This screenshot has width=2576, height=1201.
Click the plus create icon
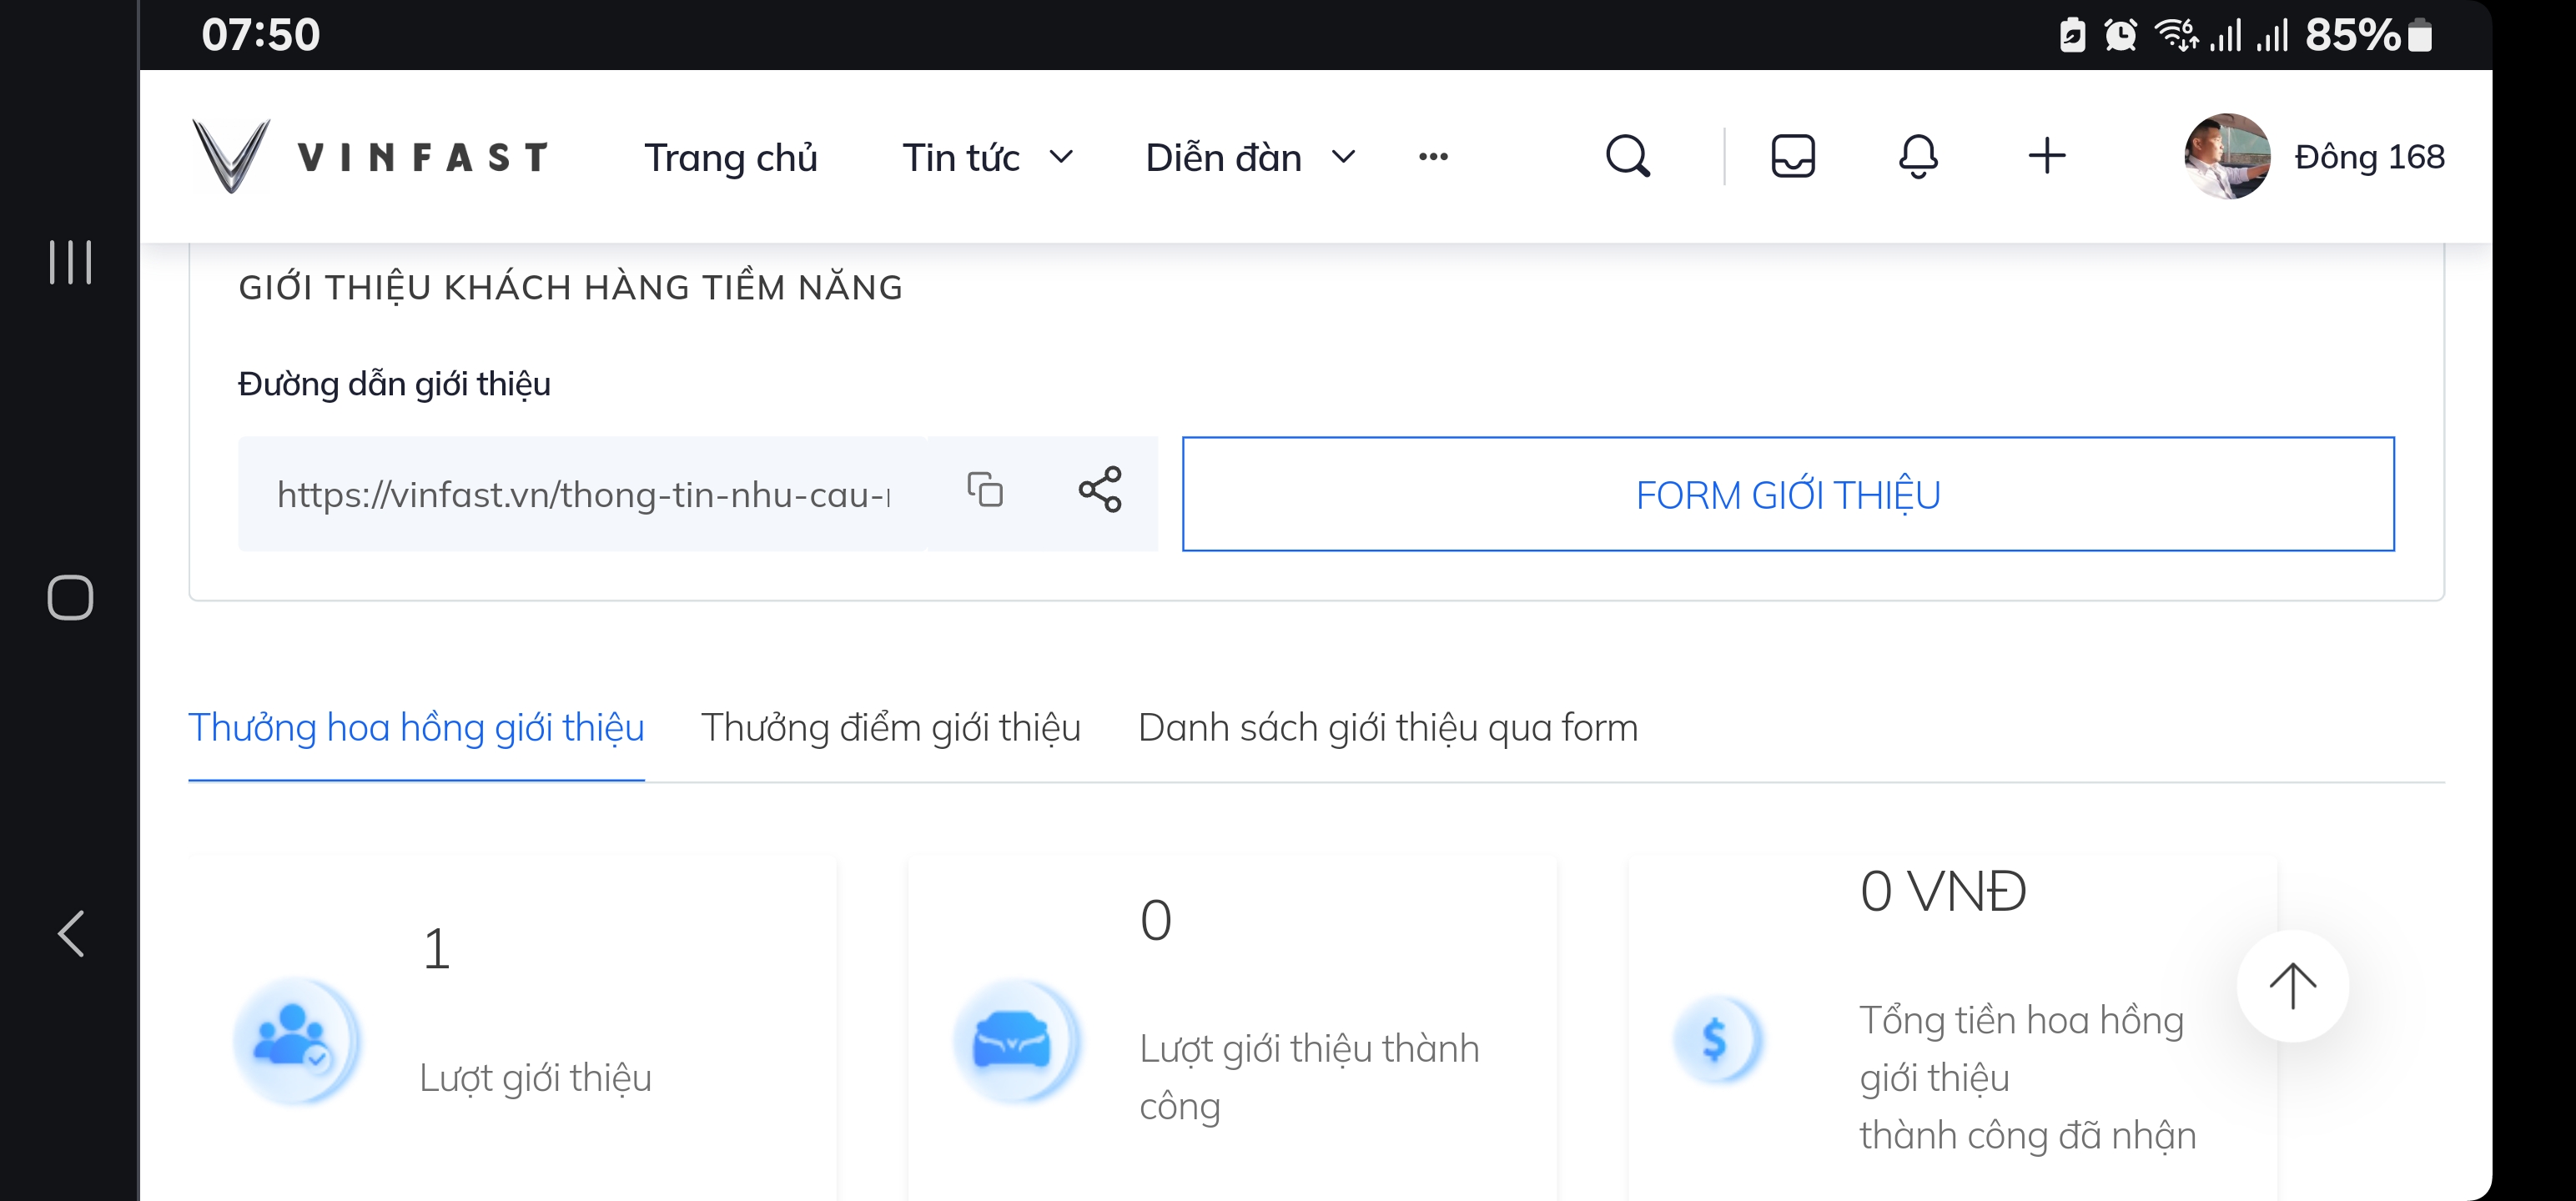click(2046, 156)
